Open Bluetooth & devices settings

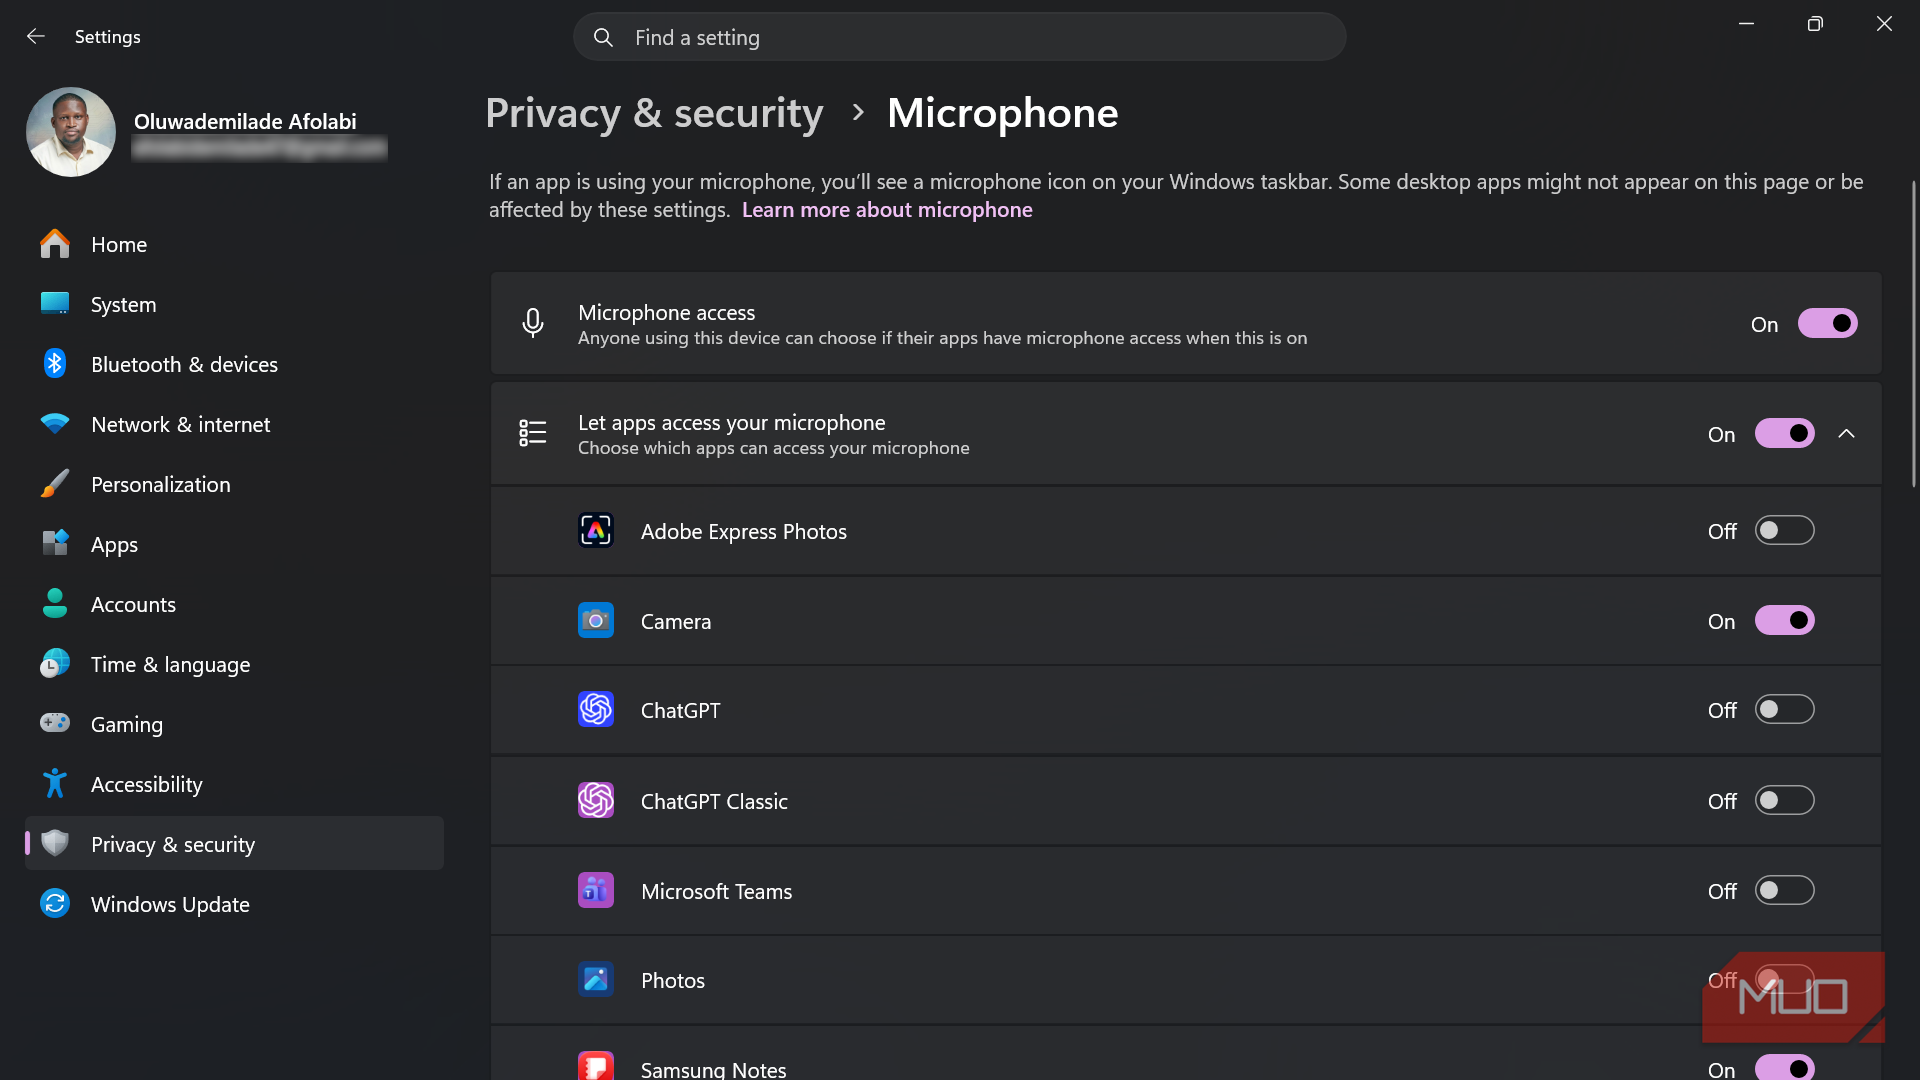pyautogui.click(x=234, y=364)
